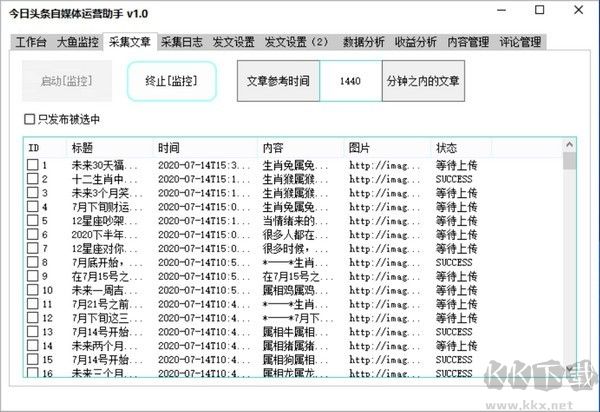The height and width of the screenshot is (412, 600).
Task: Select title 未来两个月... in row 14
Action: [104, 346]
